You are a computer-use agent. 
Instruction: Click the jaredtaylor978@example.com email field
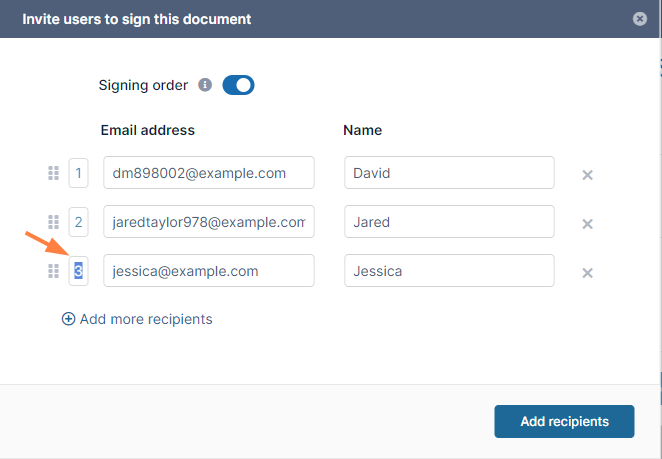point(209,222)
